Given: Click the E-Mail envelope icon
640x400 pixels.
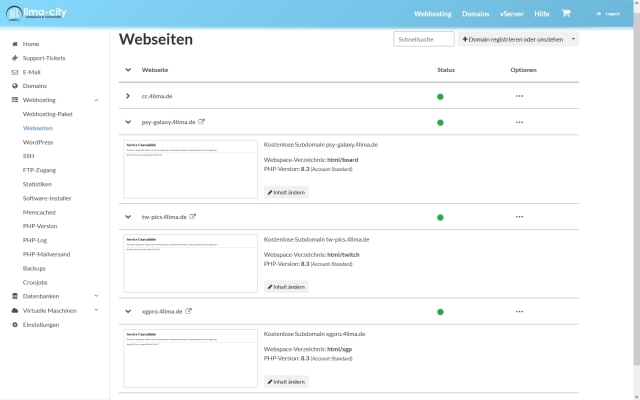Looking at the screenshot, I should [15, 72].
